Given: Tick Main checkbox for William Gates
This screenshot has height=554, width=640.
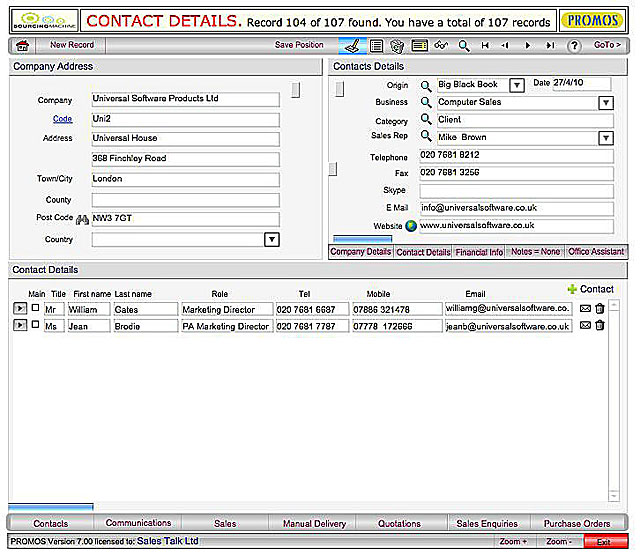Looking at the screenshot, I should click(36, 307).
